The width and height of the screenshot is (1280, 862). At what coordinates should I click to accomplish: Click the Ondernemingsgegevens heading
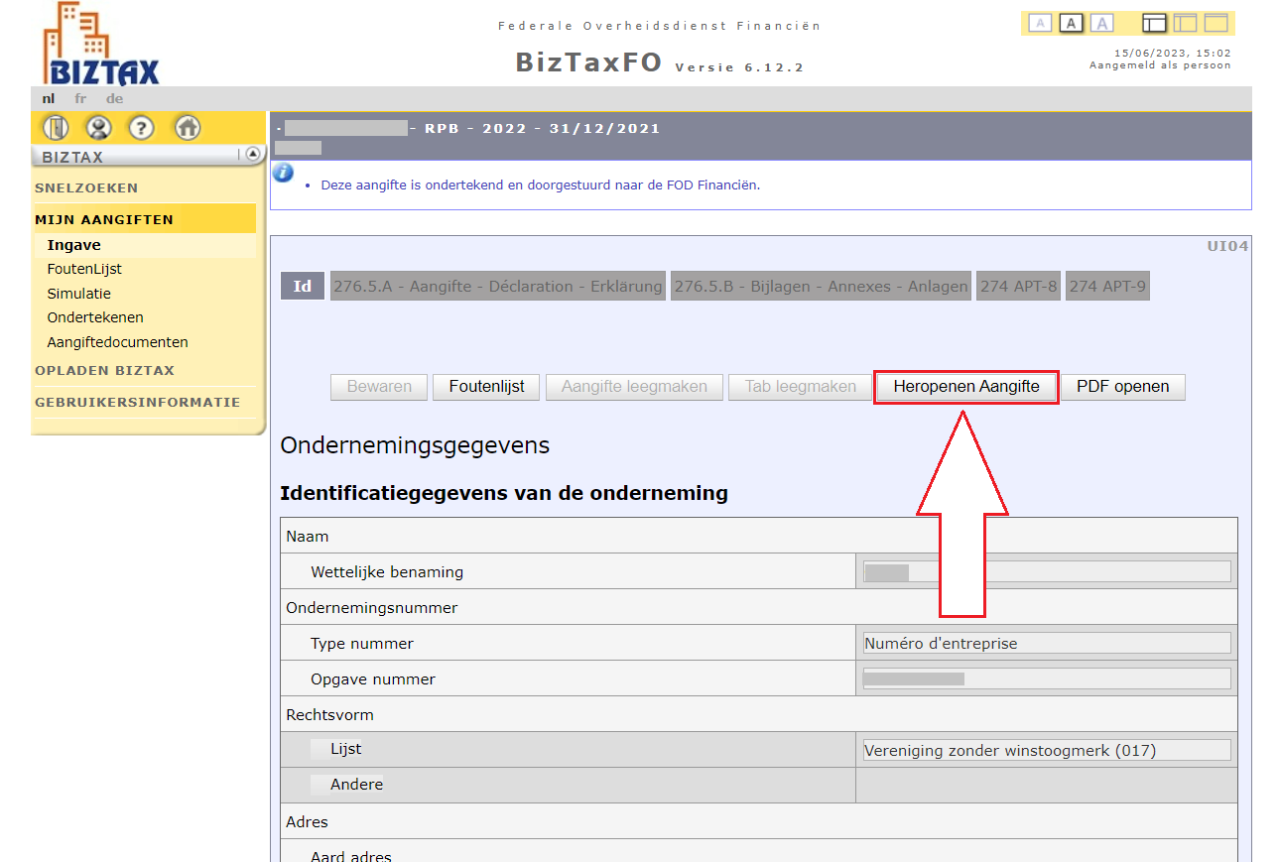[x=415, y=446]
